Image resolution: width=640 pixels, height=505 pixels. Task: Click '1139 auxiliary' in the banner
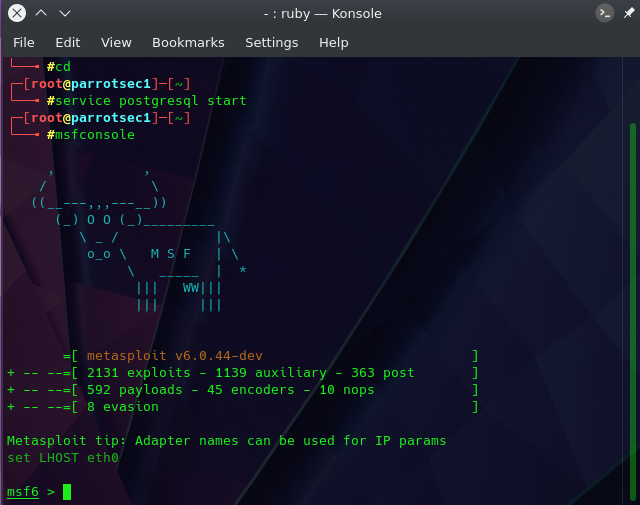point(271,372)
